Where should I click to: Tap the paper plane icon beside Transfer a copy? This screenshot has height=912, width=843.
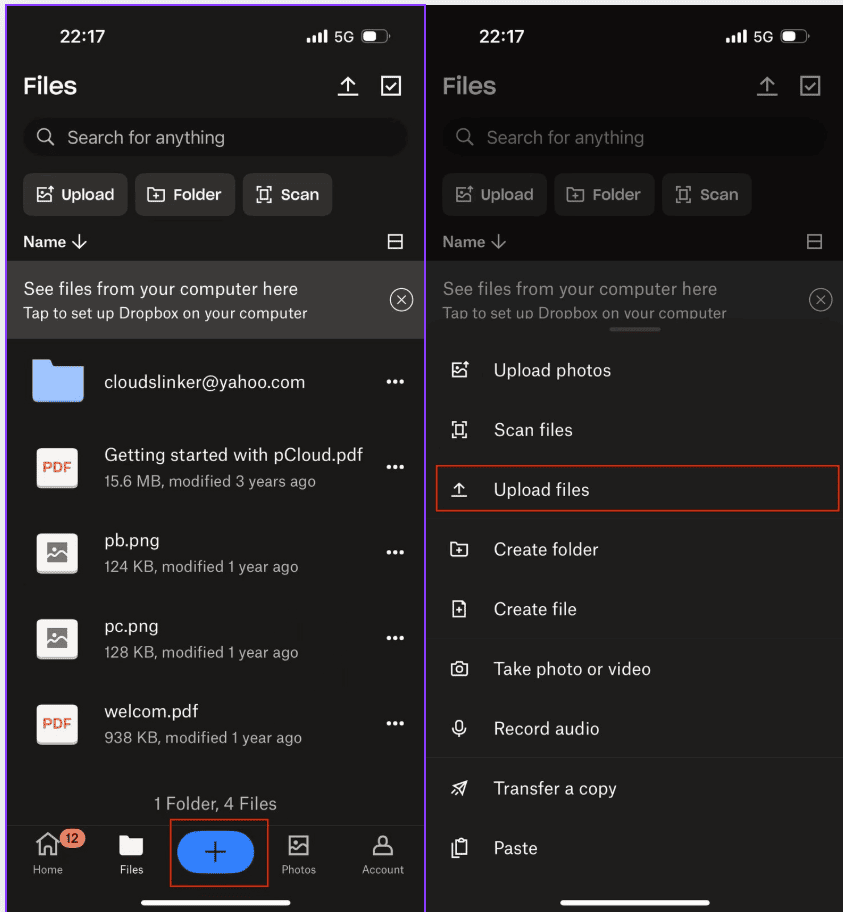click(460, 788)
